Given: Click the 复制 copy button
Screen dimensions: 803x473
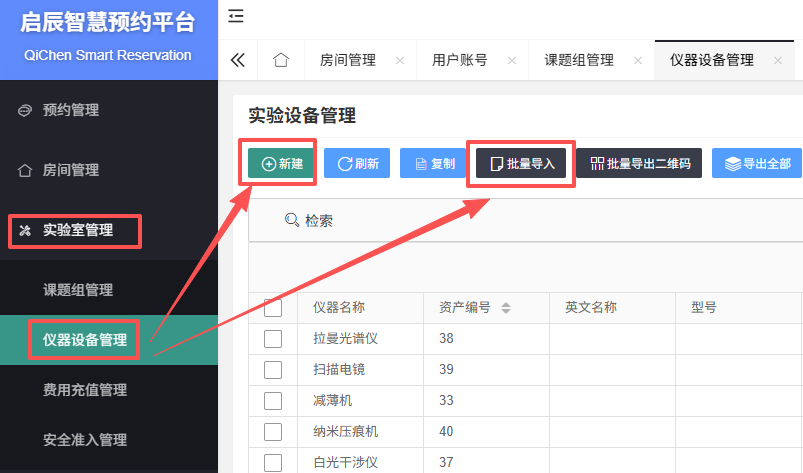Looking at the screenshot, I should click(434, 163).
